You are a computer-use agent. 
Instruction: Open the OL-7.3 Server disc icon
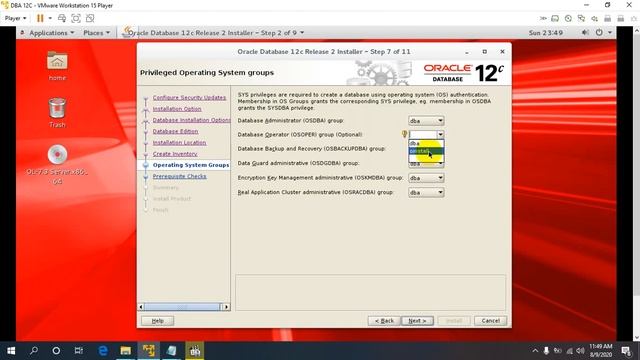tap(57, 164)
